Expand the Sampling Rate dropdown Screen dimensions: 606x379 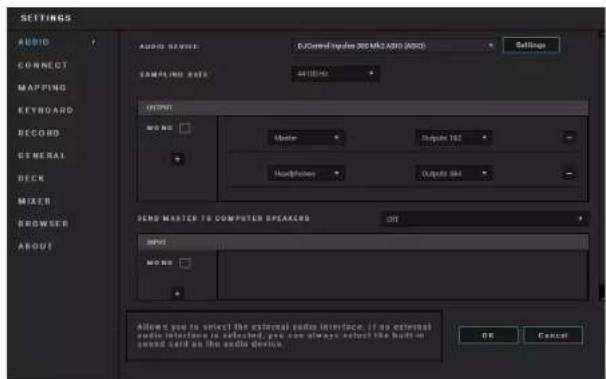point(335,73)
